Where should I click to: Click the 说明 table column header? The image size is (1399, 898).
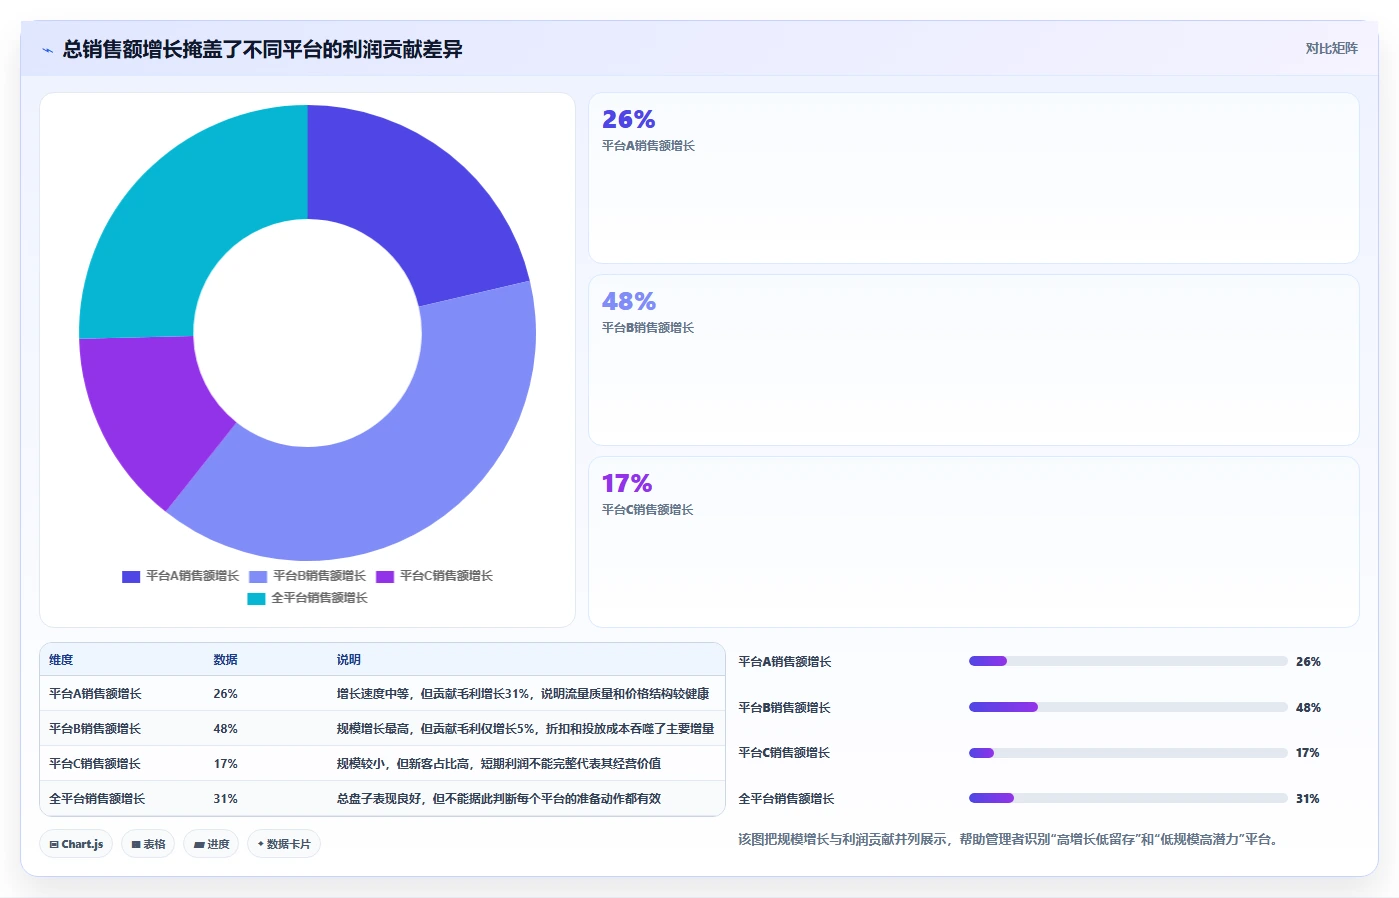tap(348, 660)
